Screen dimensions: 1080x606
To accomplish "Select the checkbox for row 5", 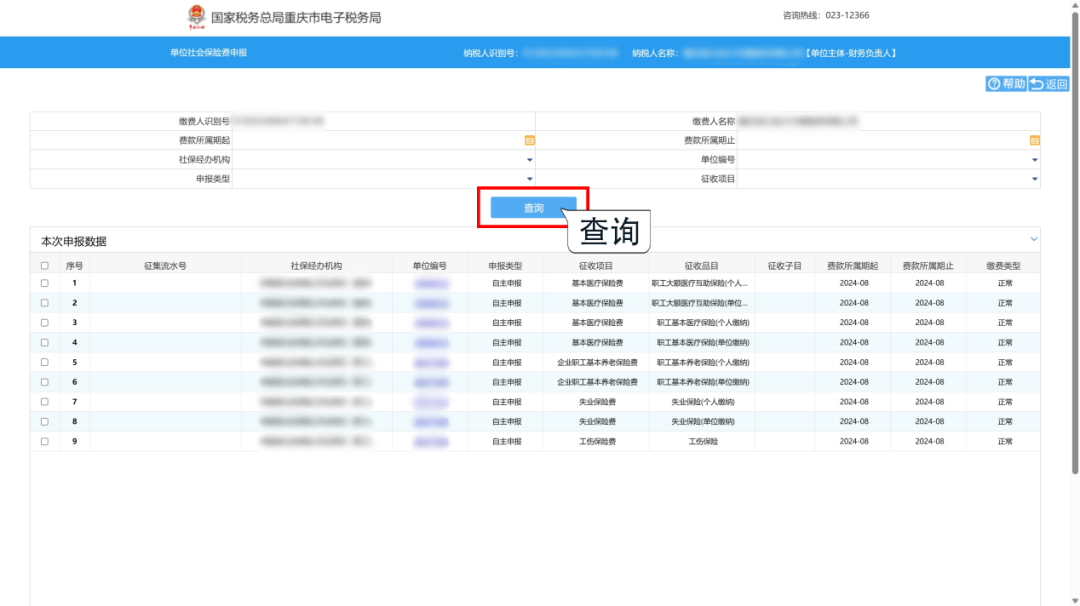I will pos(44,362).
